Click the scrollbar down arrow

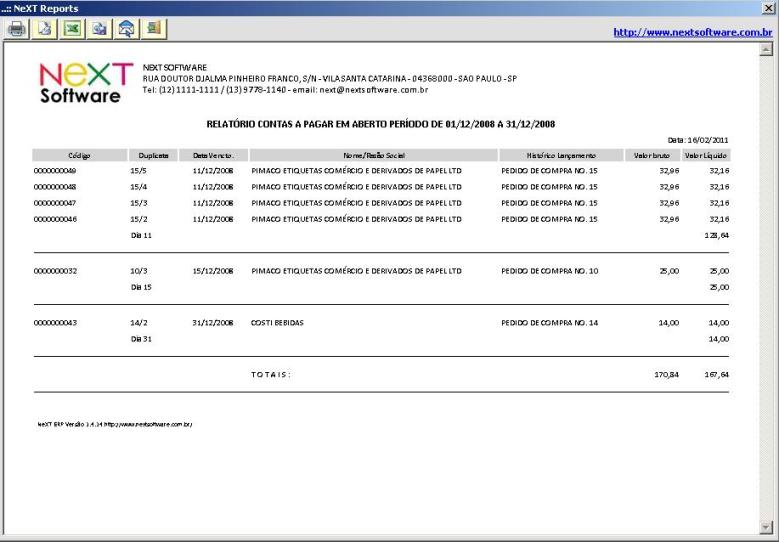(766, 527)
